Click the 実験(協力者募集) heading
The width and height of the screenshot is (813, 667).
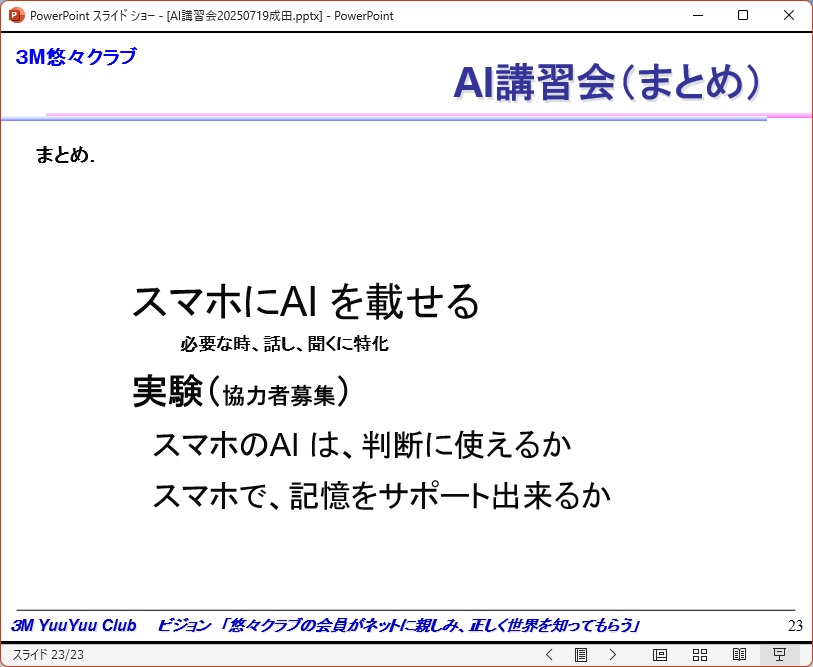241,393
